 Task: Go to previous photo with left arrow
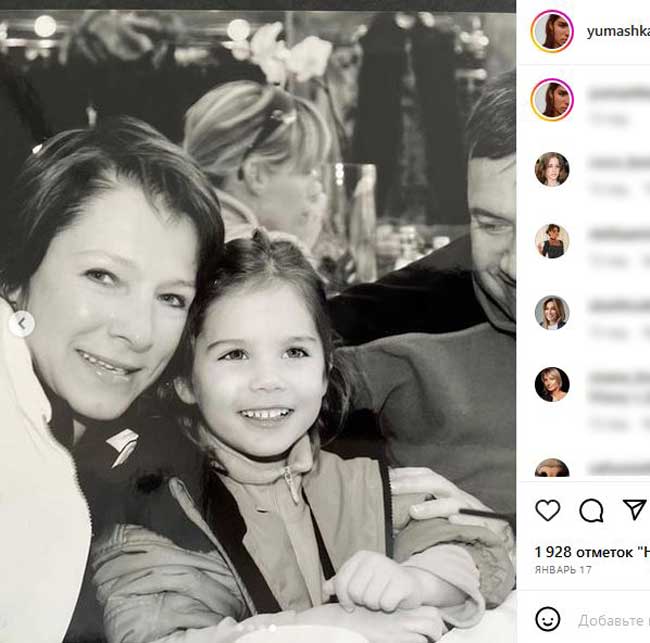[x=22, y=323]
